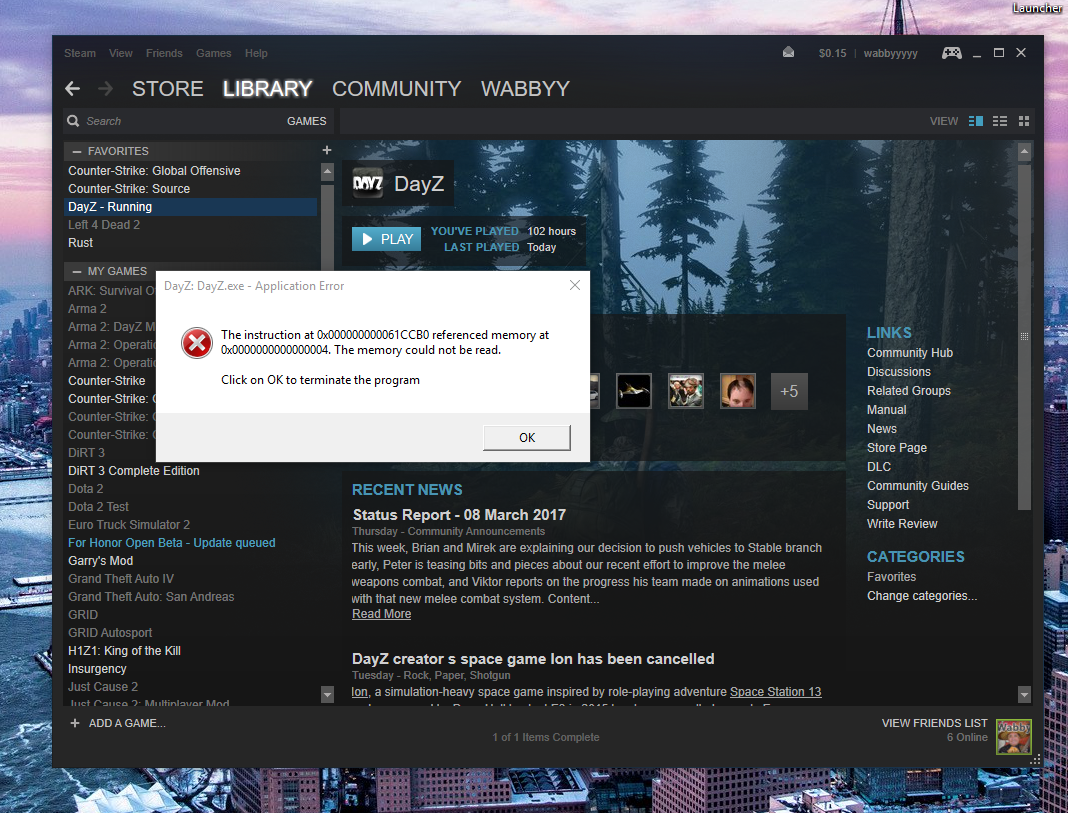Open the Friends menu

(x=164, y=53)
